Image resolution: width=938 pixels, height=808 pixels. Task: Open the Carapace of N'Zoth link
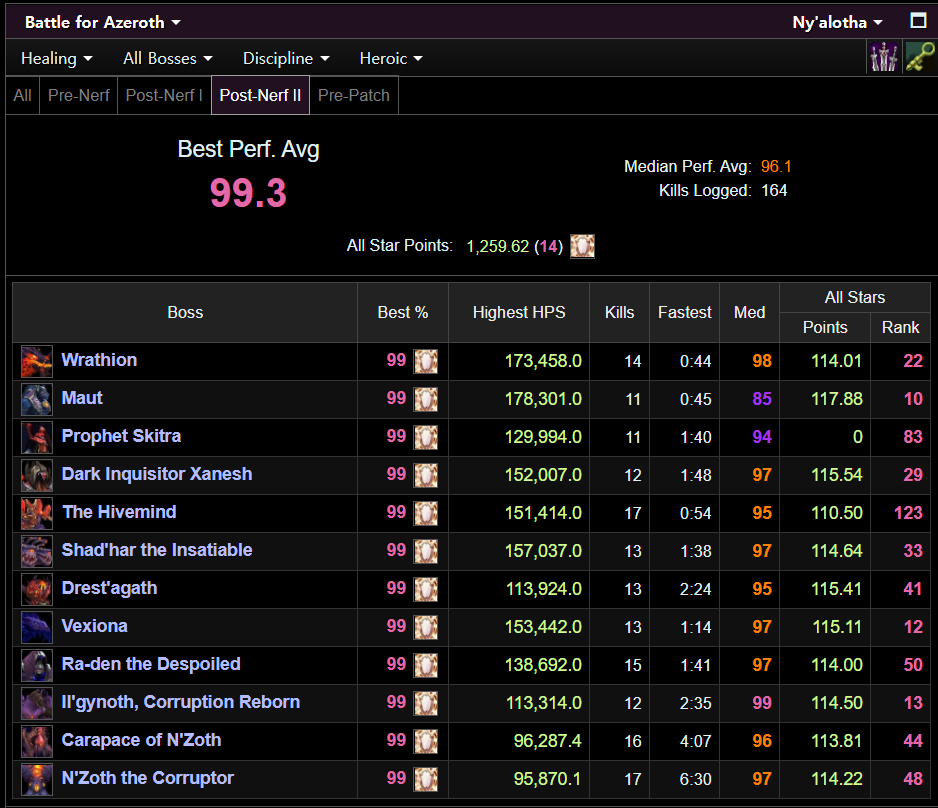pyautogui.click(x=141, y=740)
